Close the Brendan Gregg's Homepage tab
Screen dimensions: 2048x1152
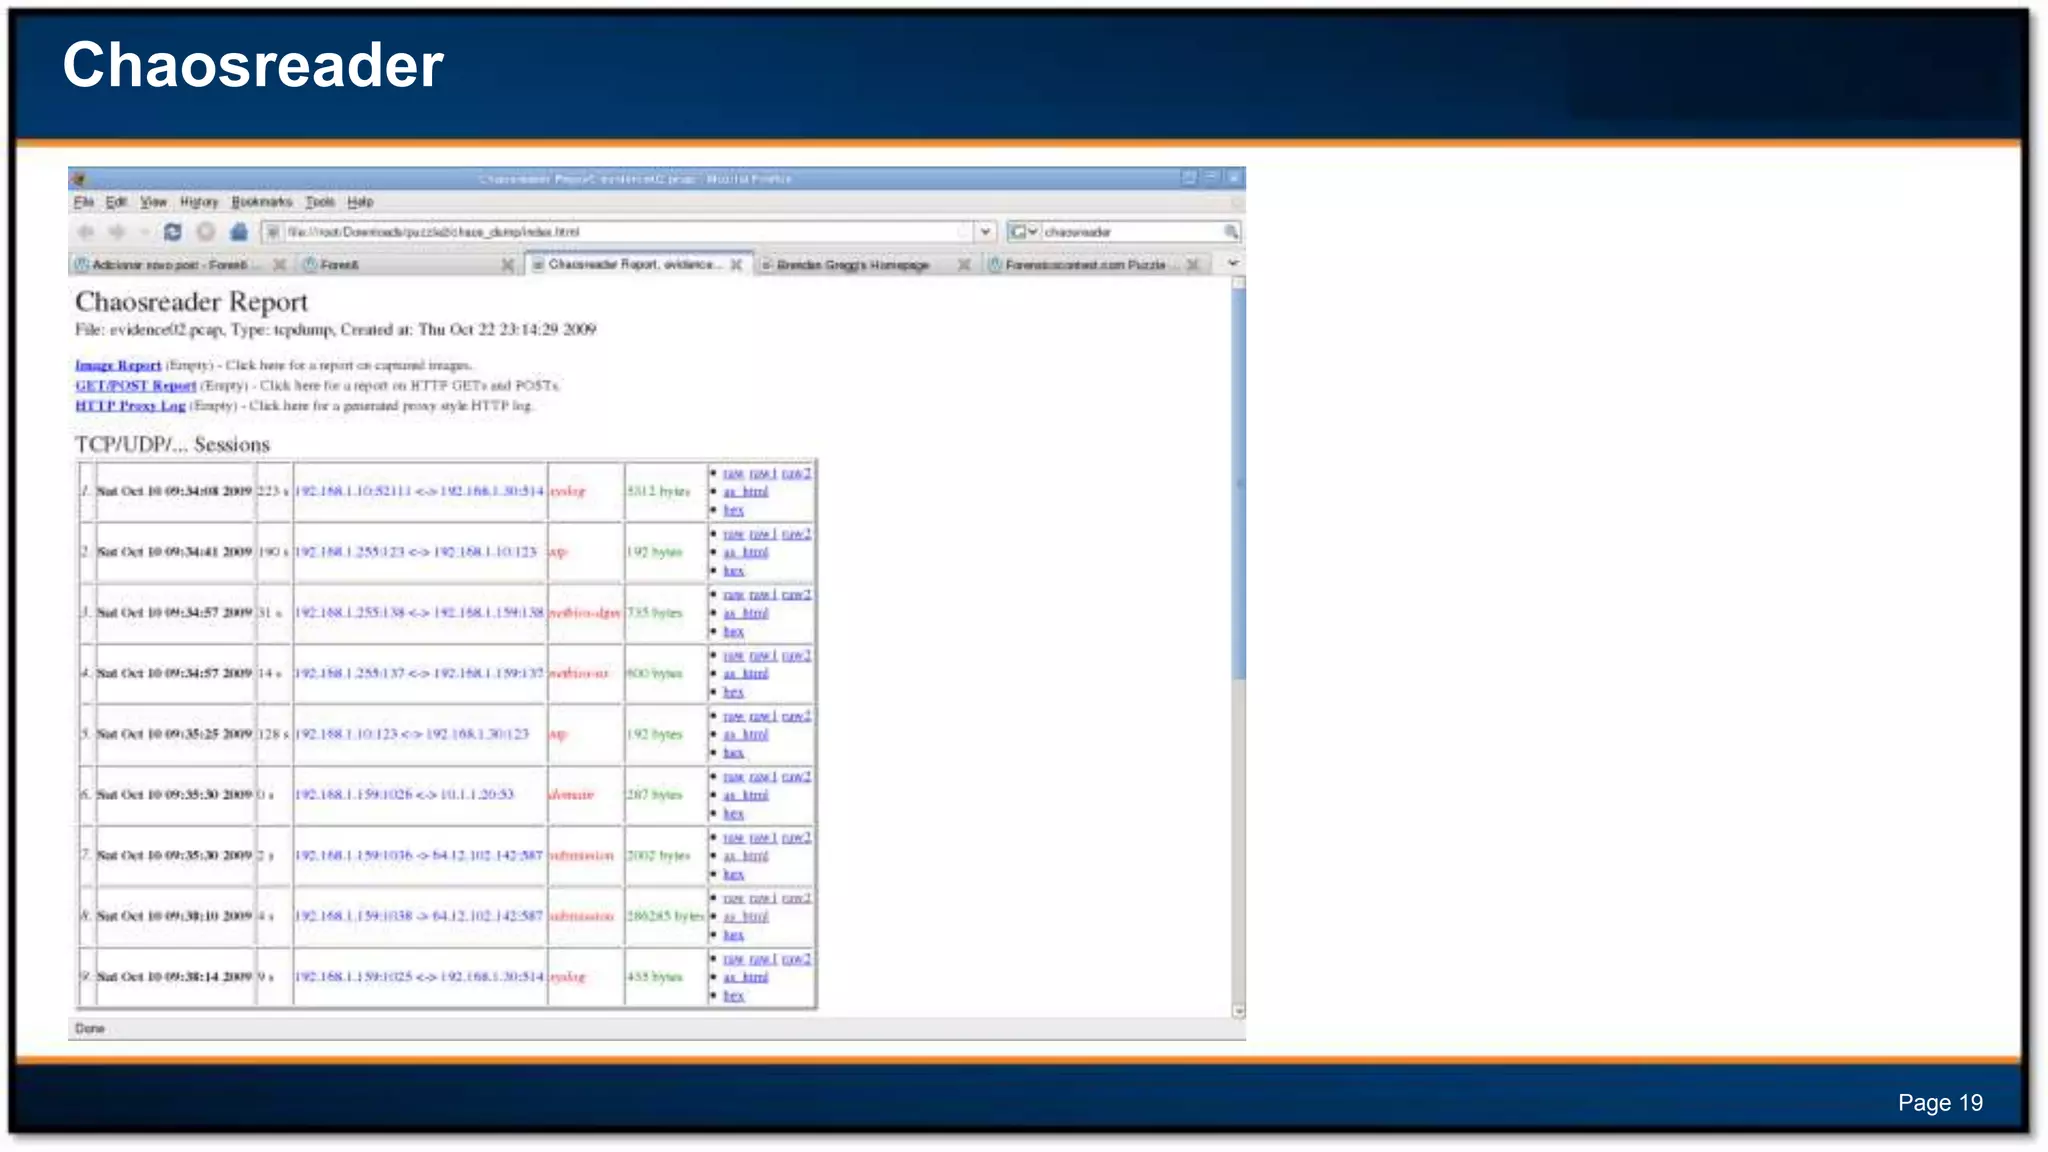point(964,265)
